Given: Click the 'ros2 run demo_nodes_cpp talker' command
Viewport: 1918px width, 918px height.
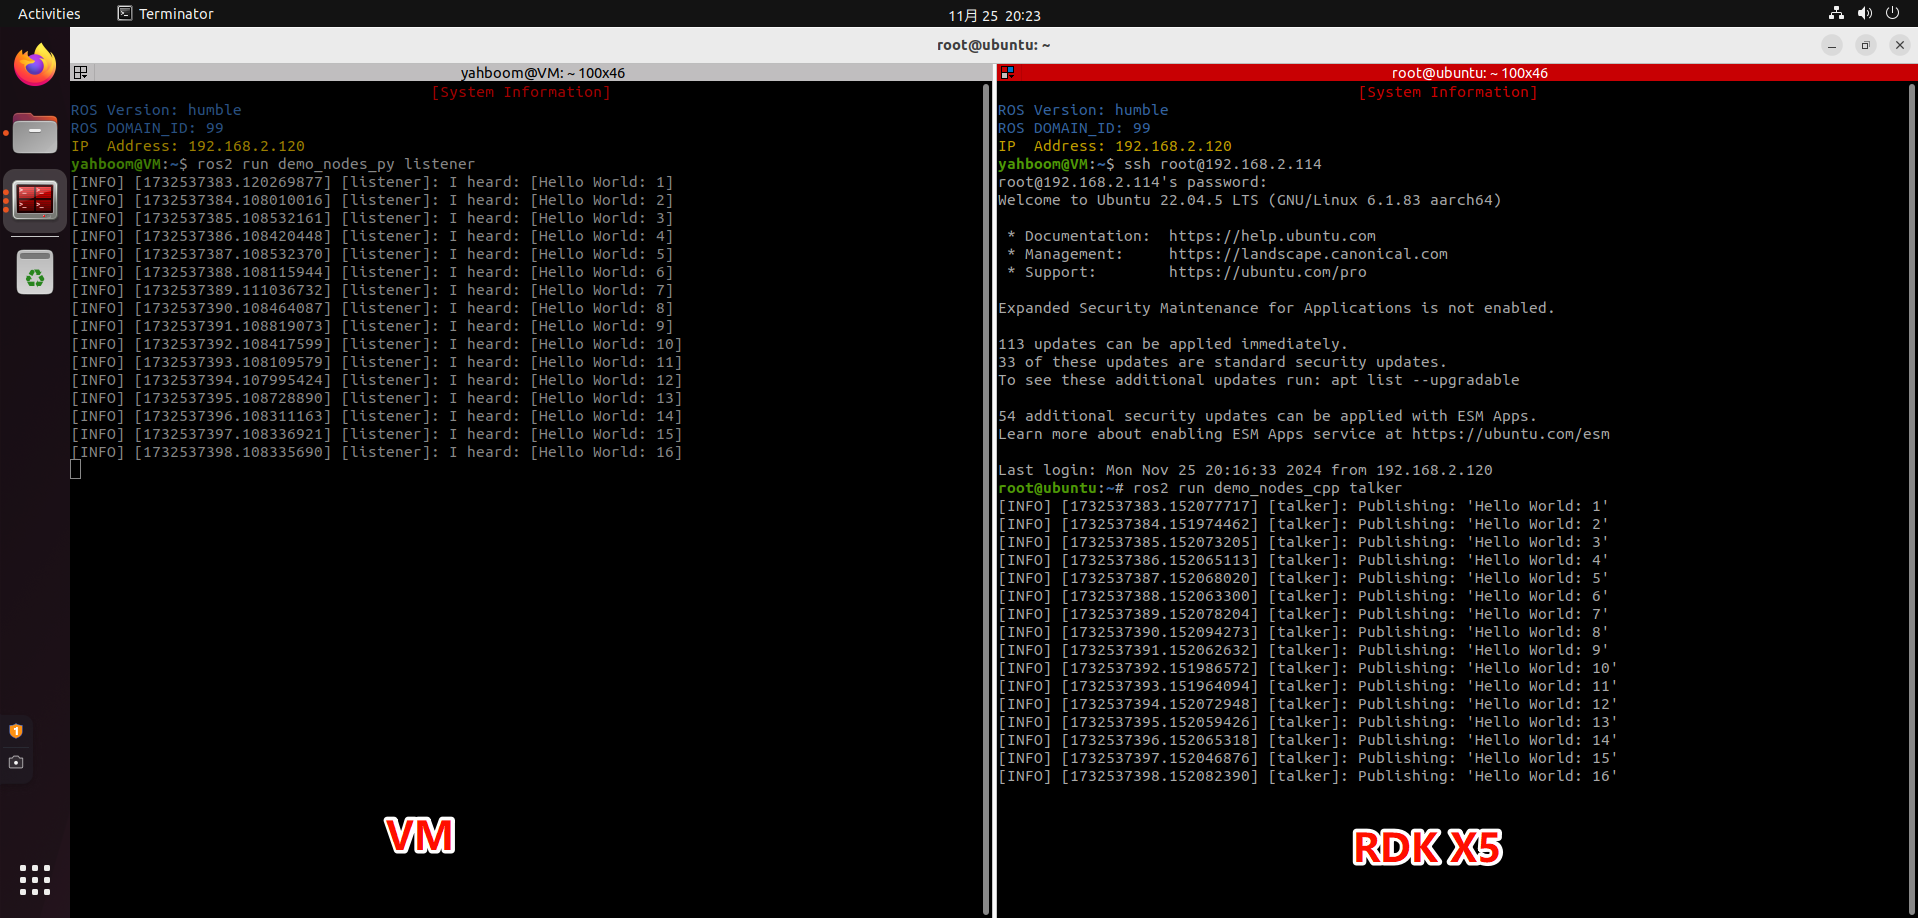Looking at the screenshot, I should (1267, 488).
